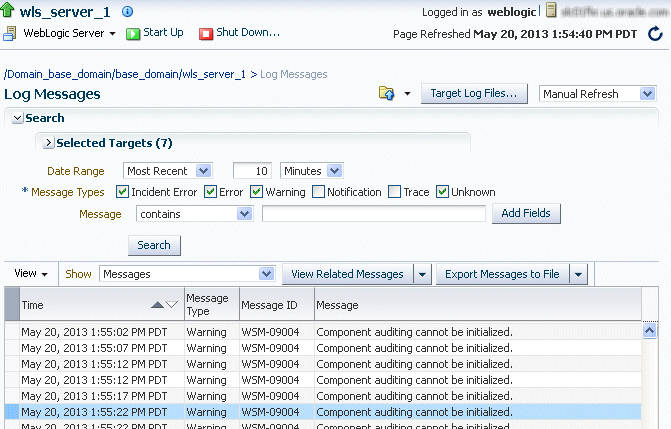
Task: Click the date range number field
Action: pos(252,171)
